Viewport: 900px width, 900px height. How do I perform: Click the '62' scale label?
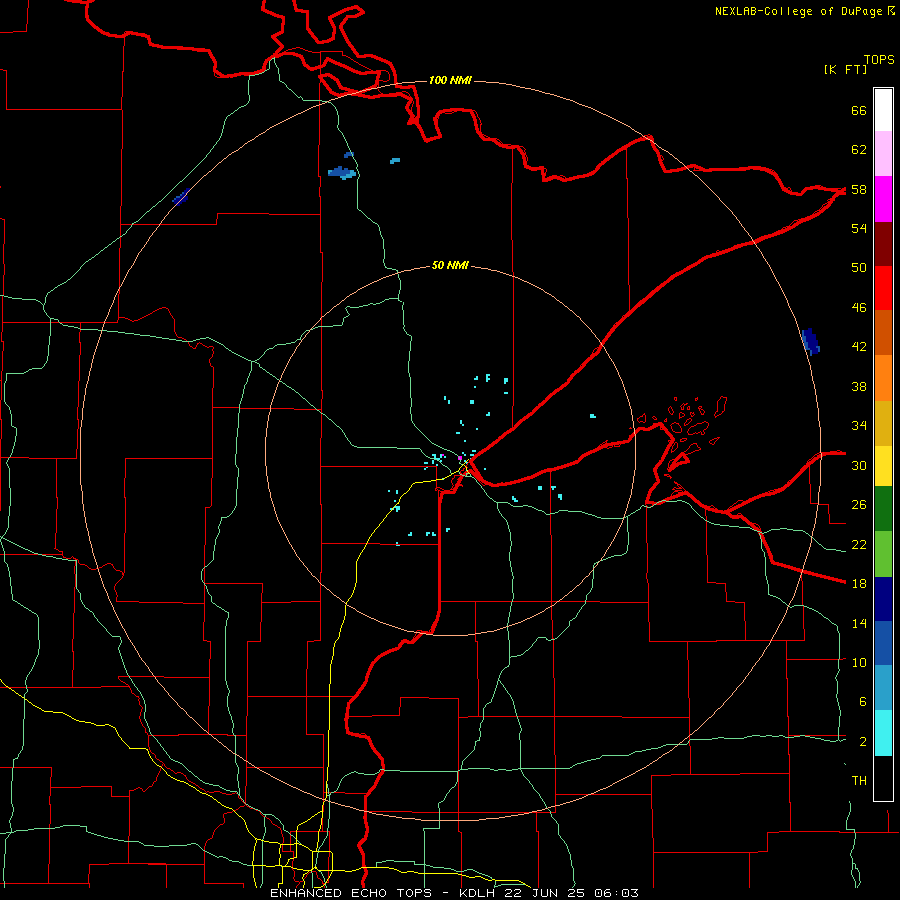(x=859, y=150)
